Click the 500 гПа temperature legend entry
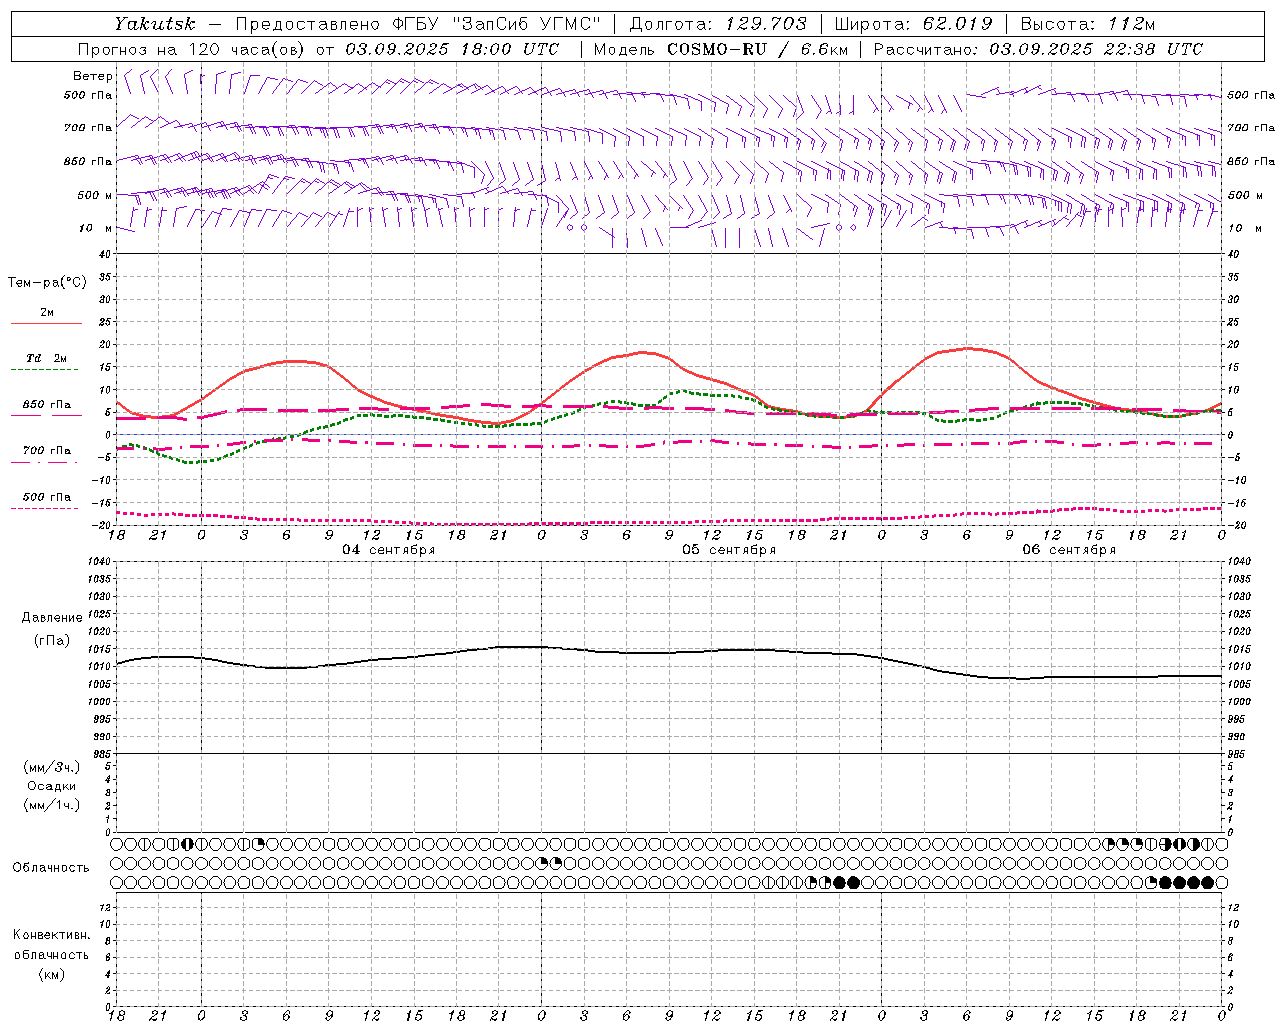This screenshot has height=1024, width=1280. tap(47, 497)
